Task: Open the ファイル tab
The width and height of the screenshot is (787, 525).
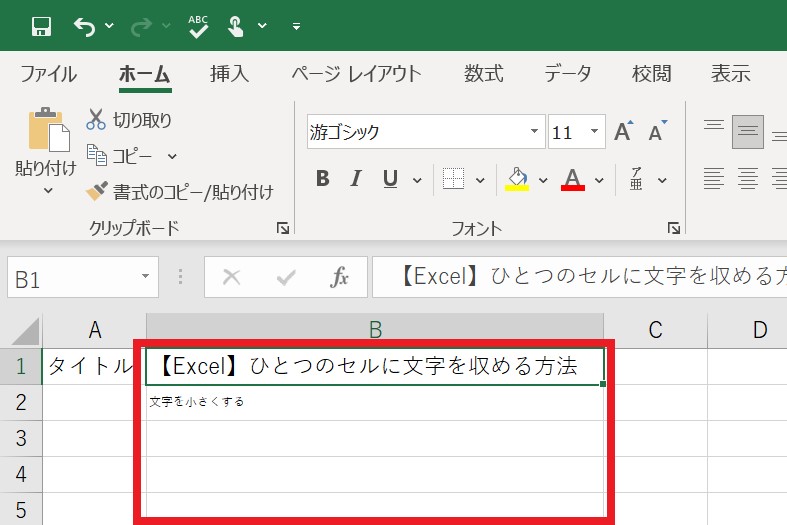Action: point(49,74)
